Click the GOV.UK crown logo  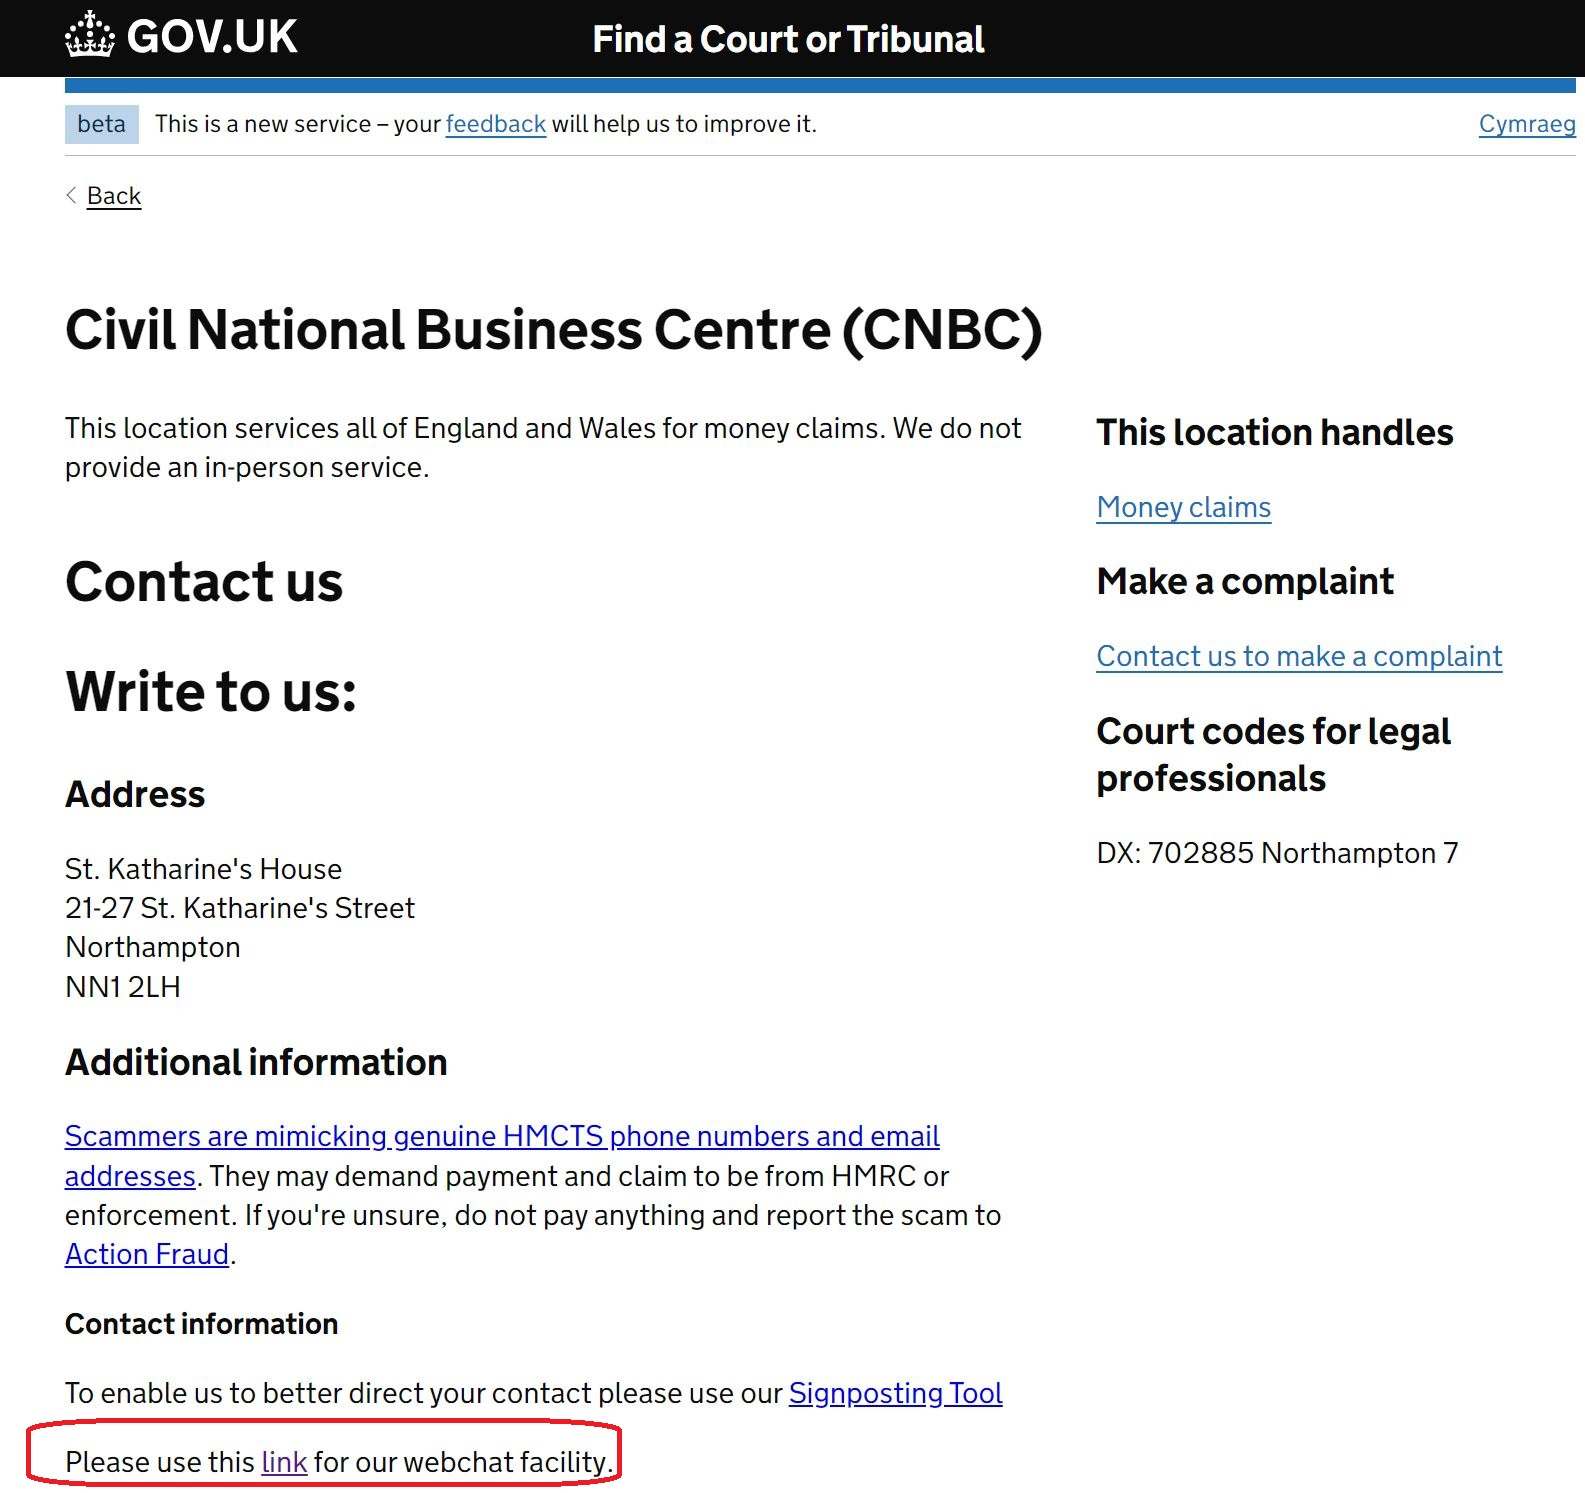[90, 35]
